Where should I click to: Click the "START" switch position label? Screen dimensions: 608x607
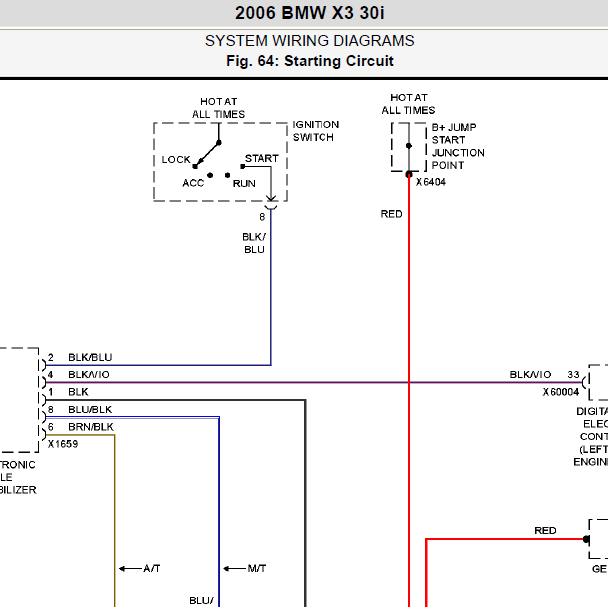coord(262,158)
